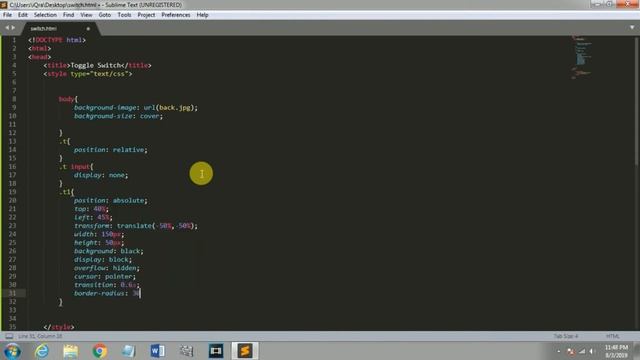Click the minimap code preview
The image size is (640, 360).
coord(582,57)
